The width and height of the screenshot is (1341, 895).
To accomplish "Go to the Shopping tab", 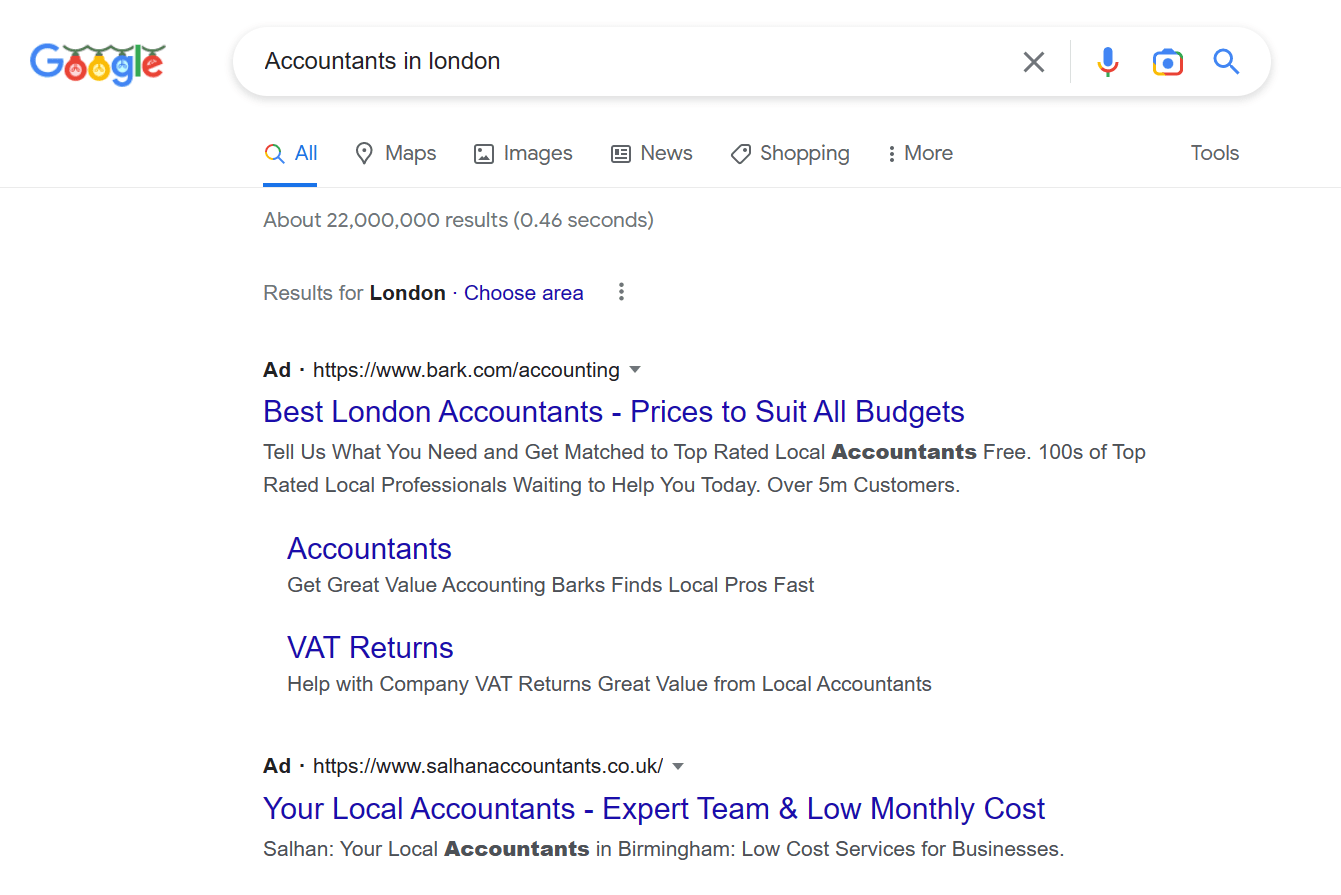I will tap(790, 153).
